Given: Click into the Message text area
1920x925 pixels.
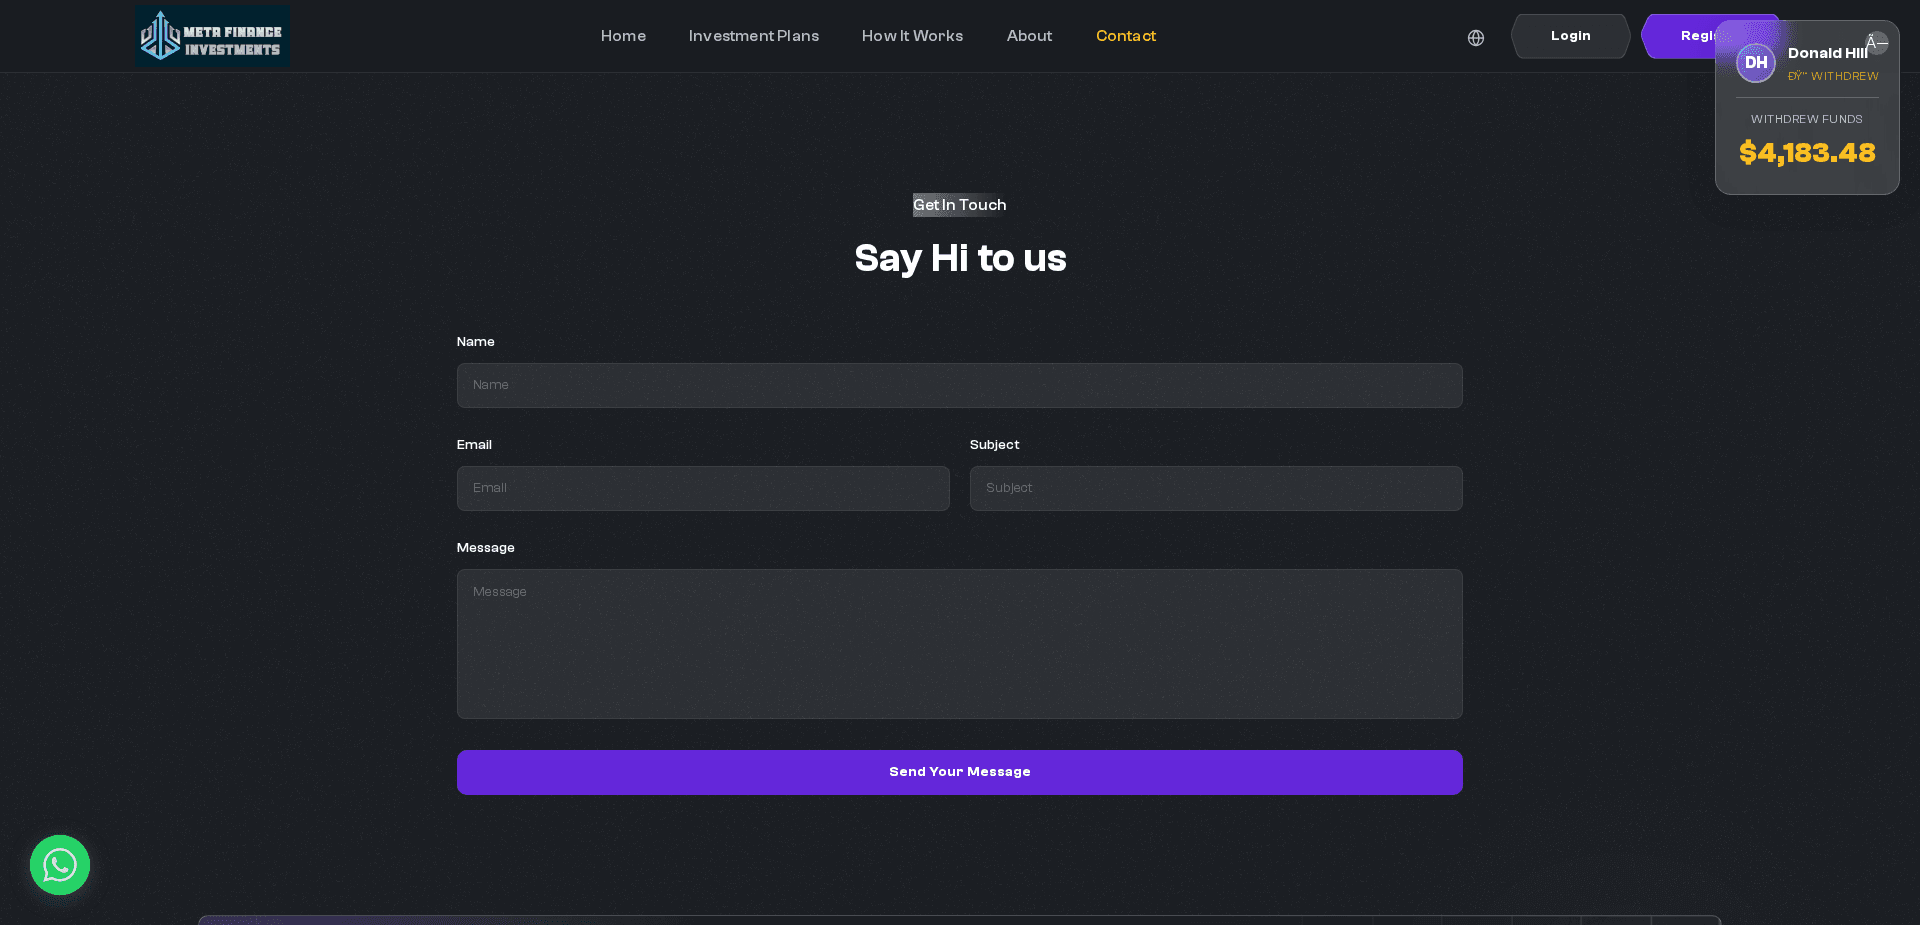Looking at the screenshot, I should 960,644.
